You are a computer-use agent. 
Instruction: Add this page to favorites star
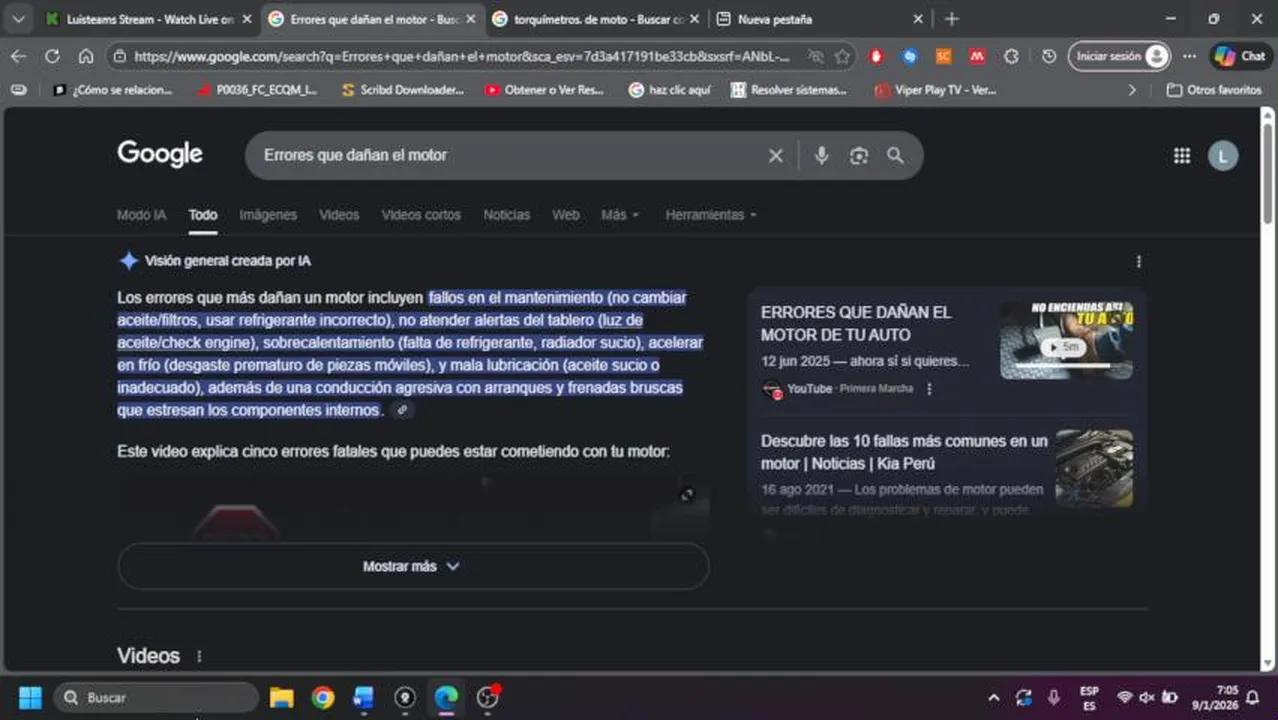843,57
